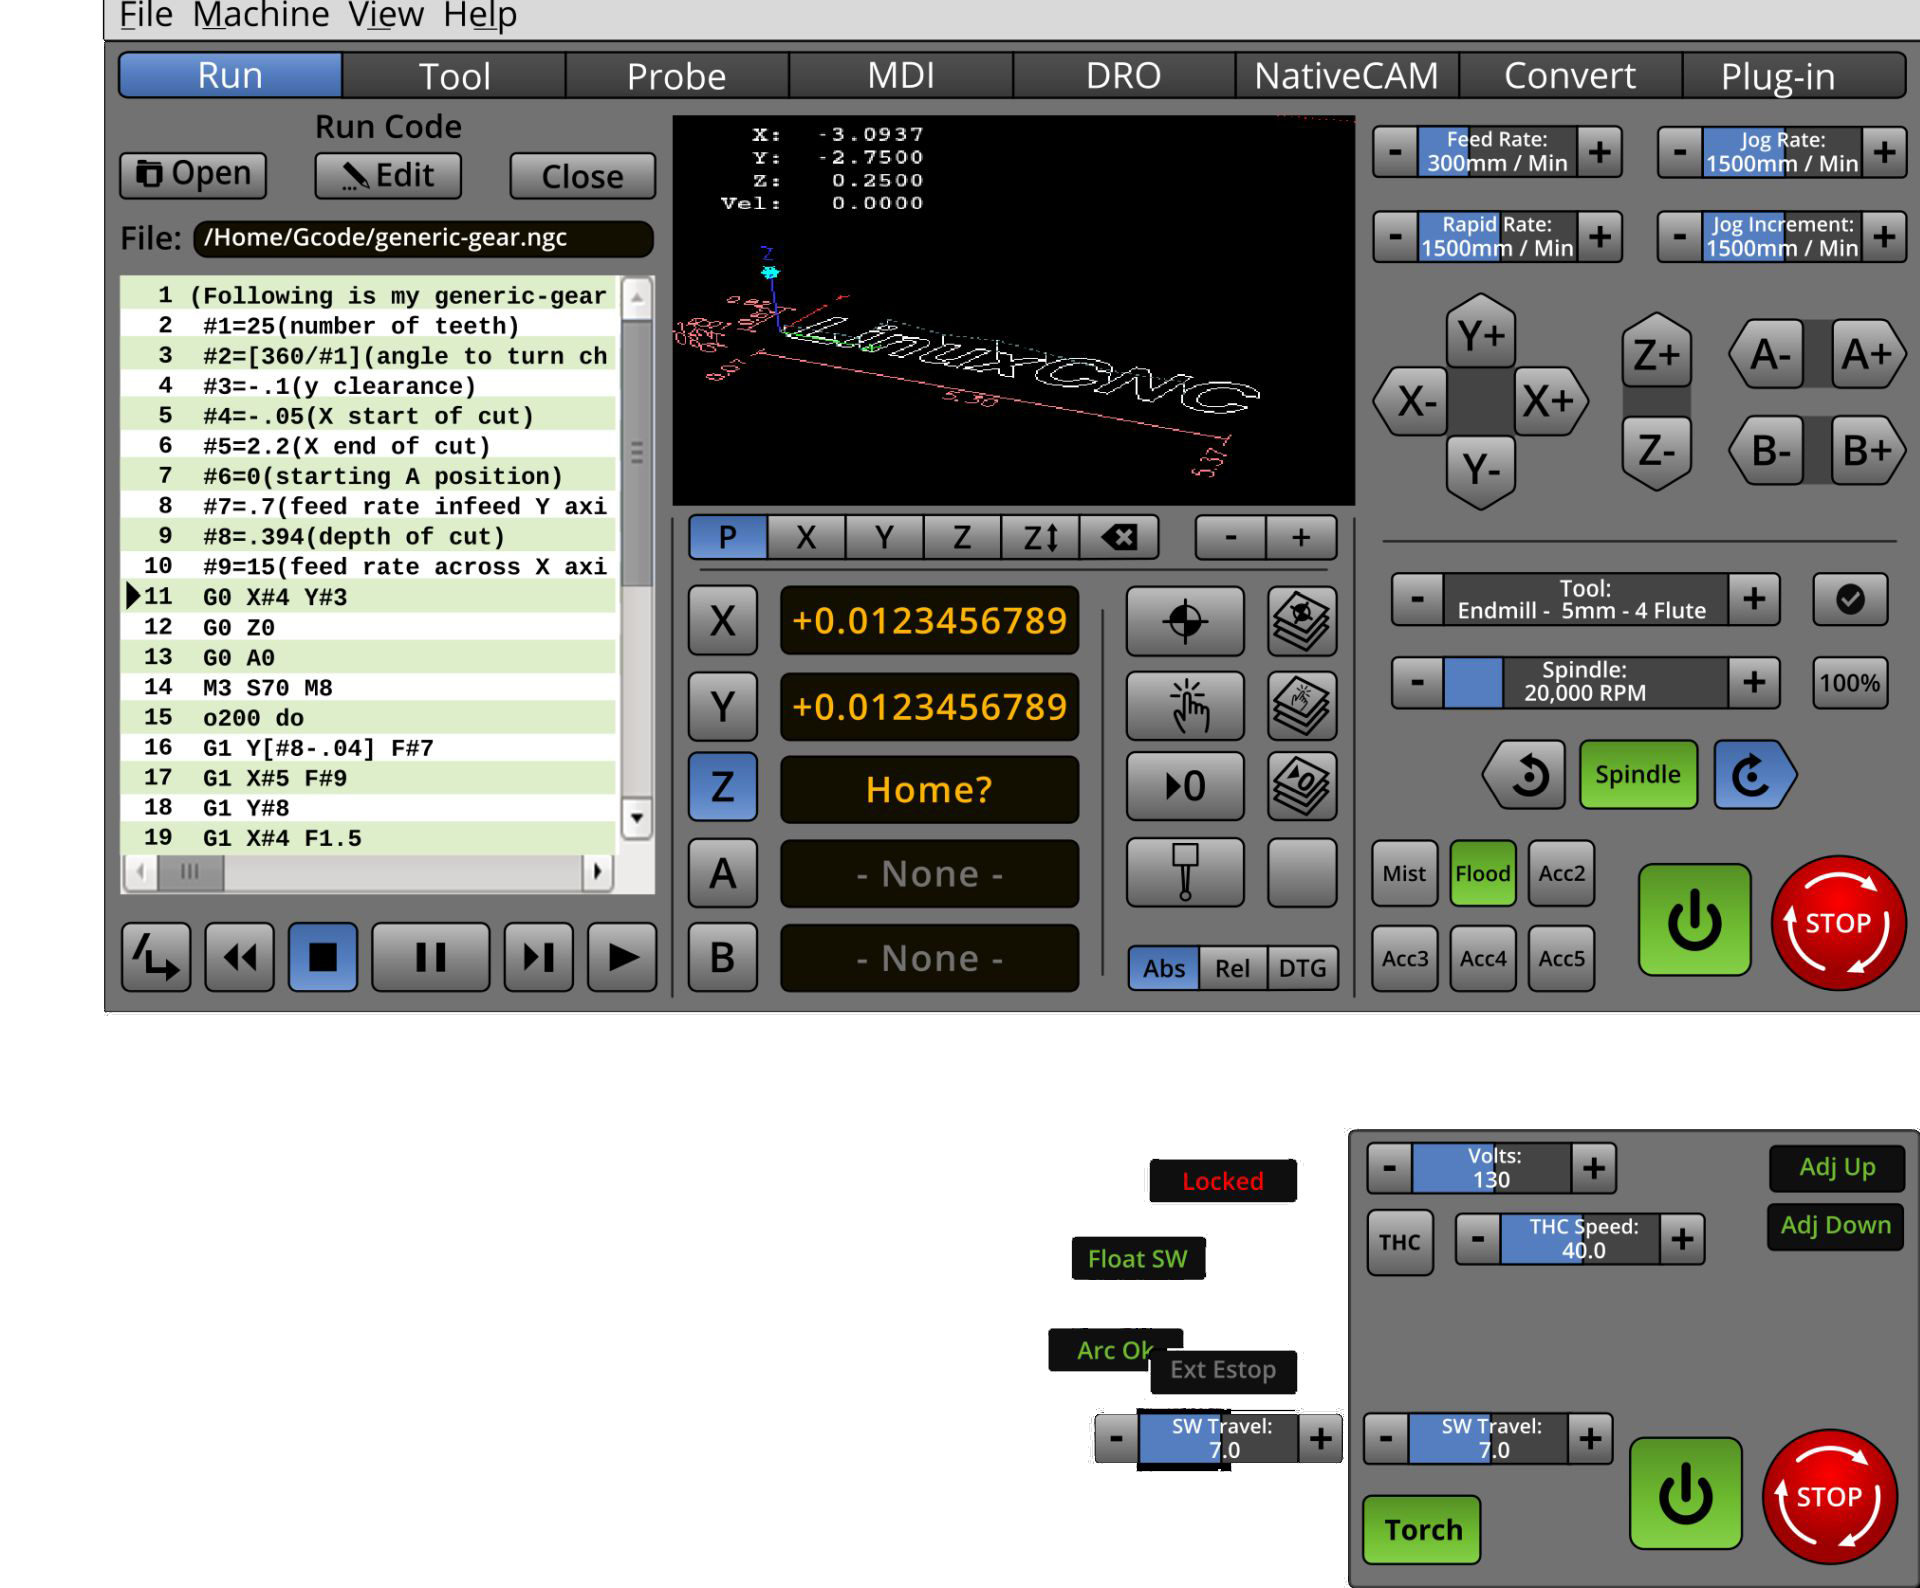1920x1588 pixels.
Task: Jog the B+ axis
Action: pos(1868,450)
